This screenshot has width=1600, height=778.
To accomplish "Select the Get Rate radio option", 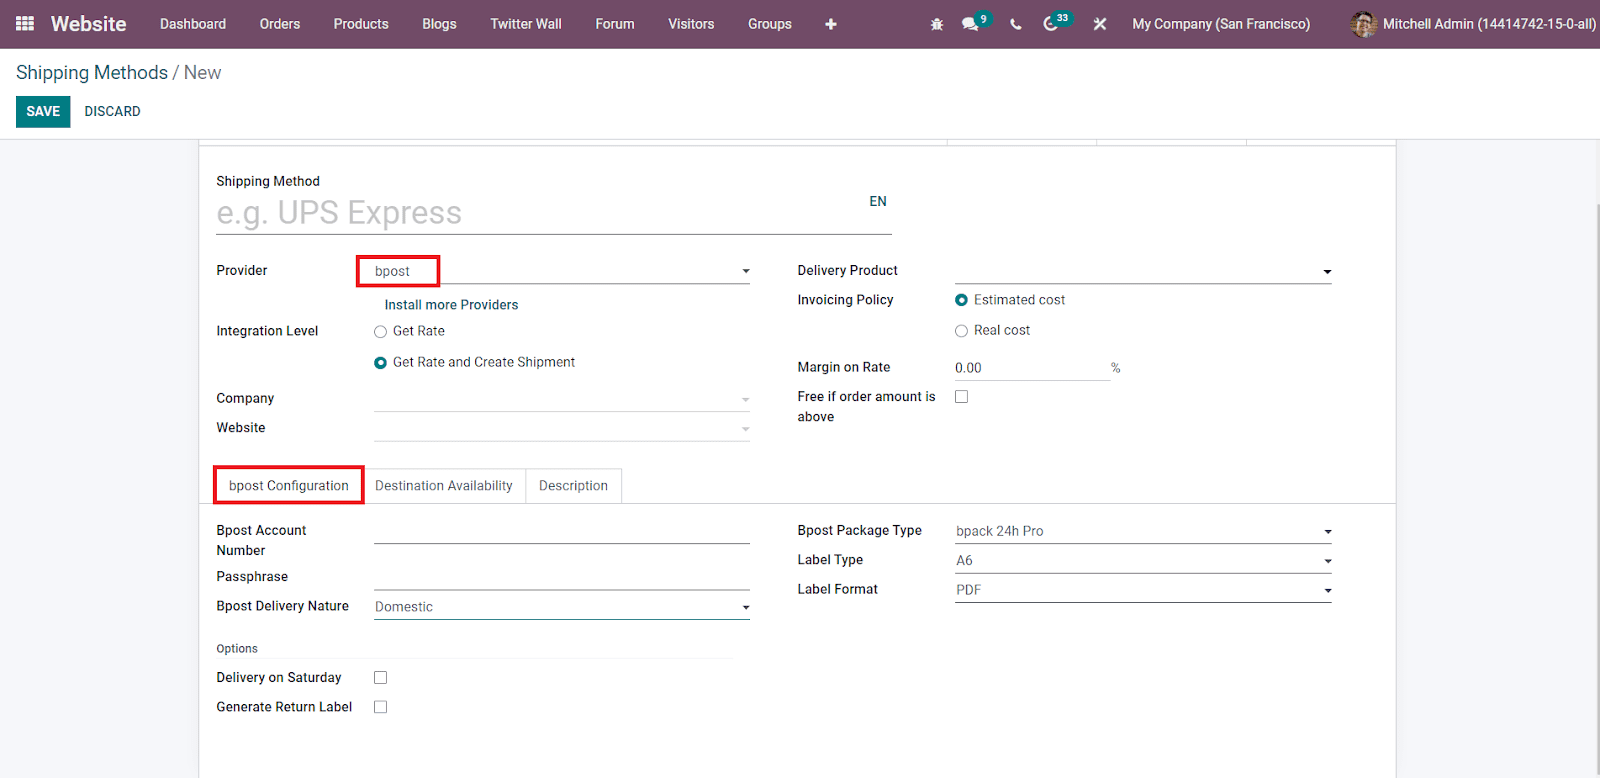I will point(380,332).
